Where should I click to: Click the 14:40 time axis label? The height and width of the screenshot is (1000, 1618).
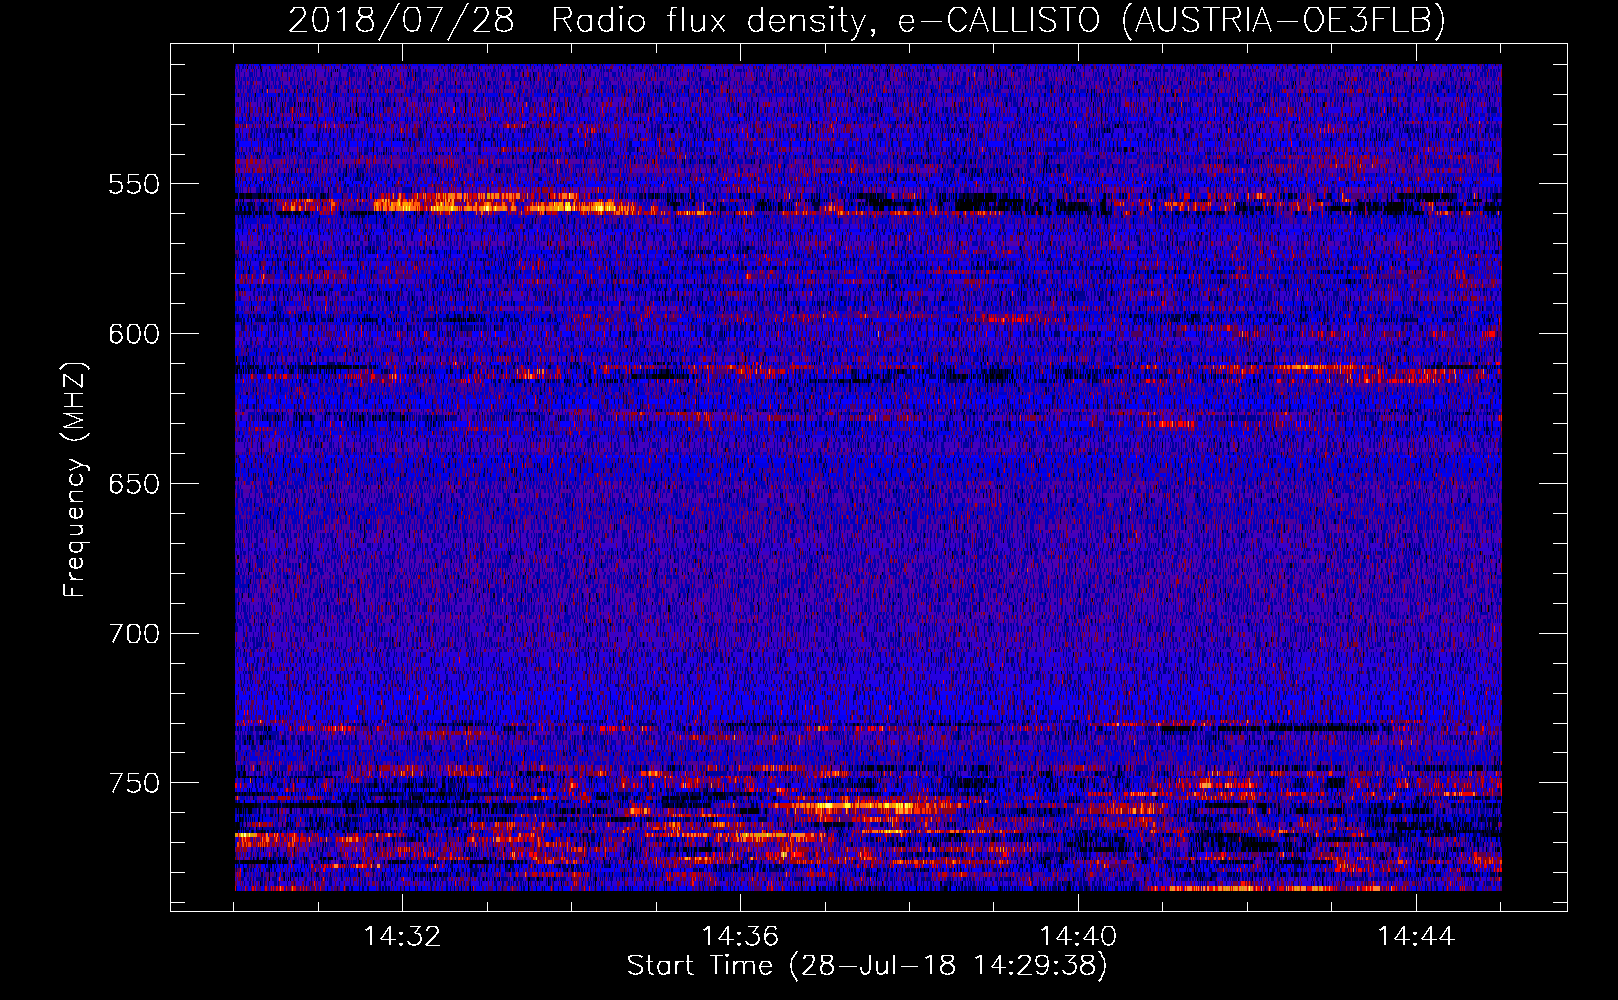(1078, 936)
